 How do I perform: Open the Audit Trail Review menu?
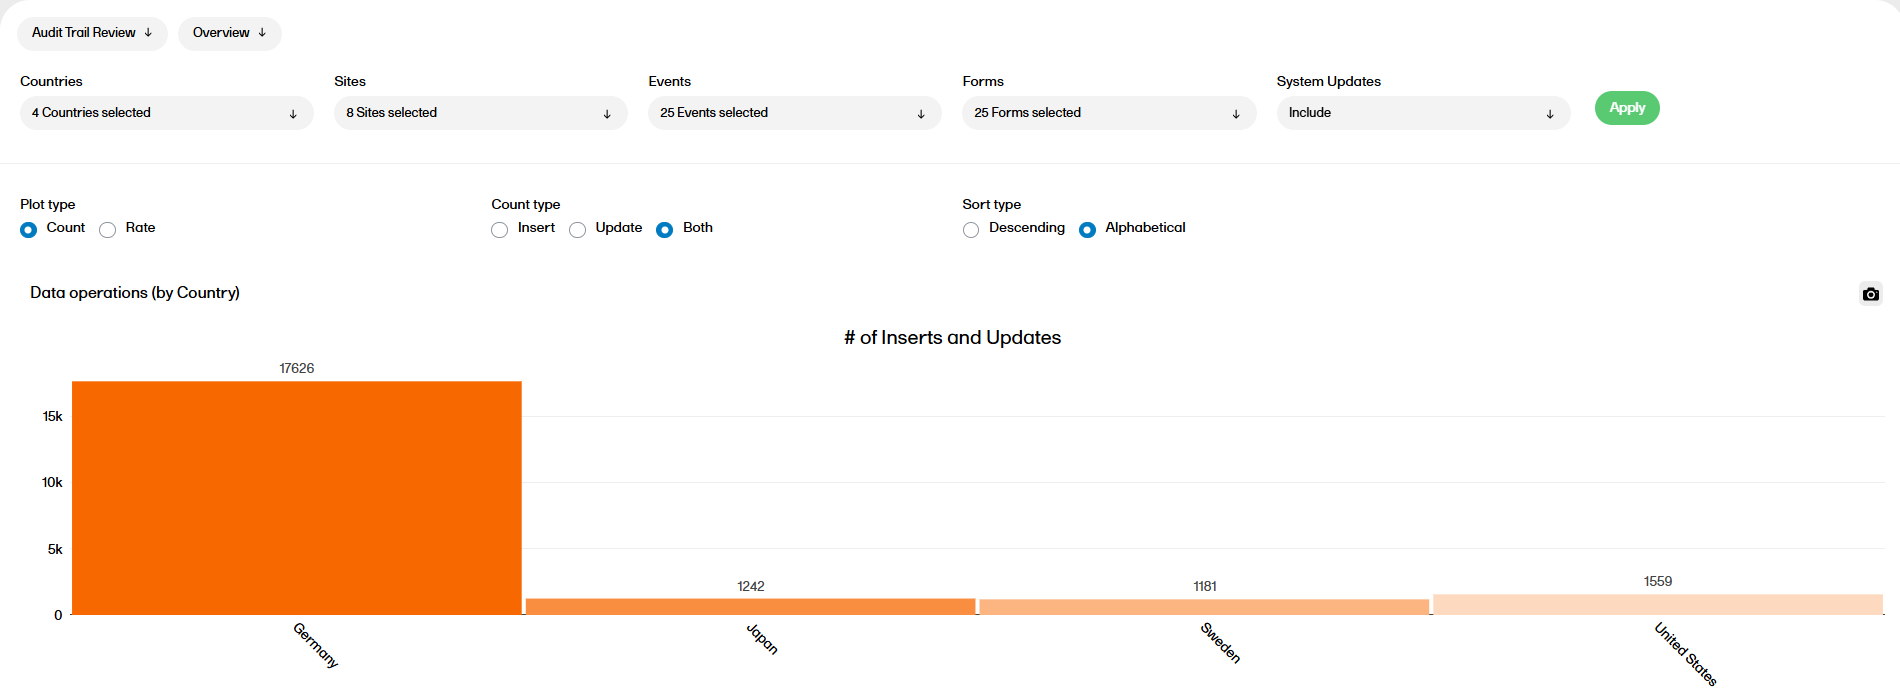[92, 33]
